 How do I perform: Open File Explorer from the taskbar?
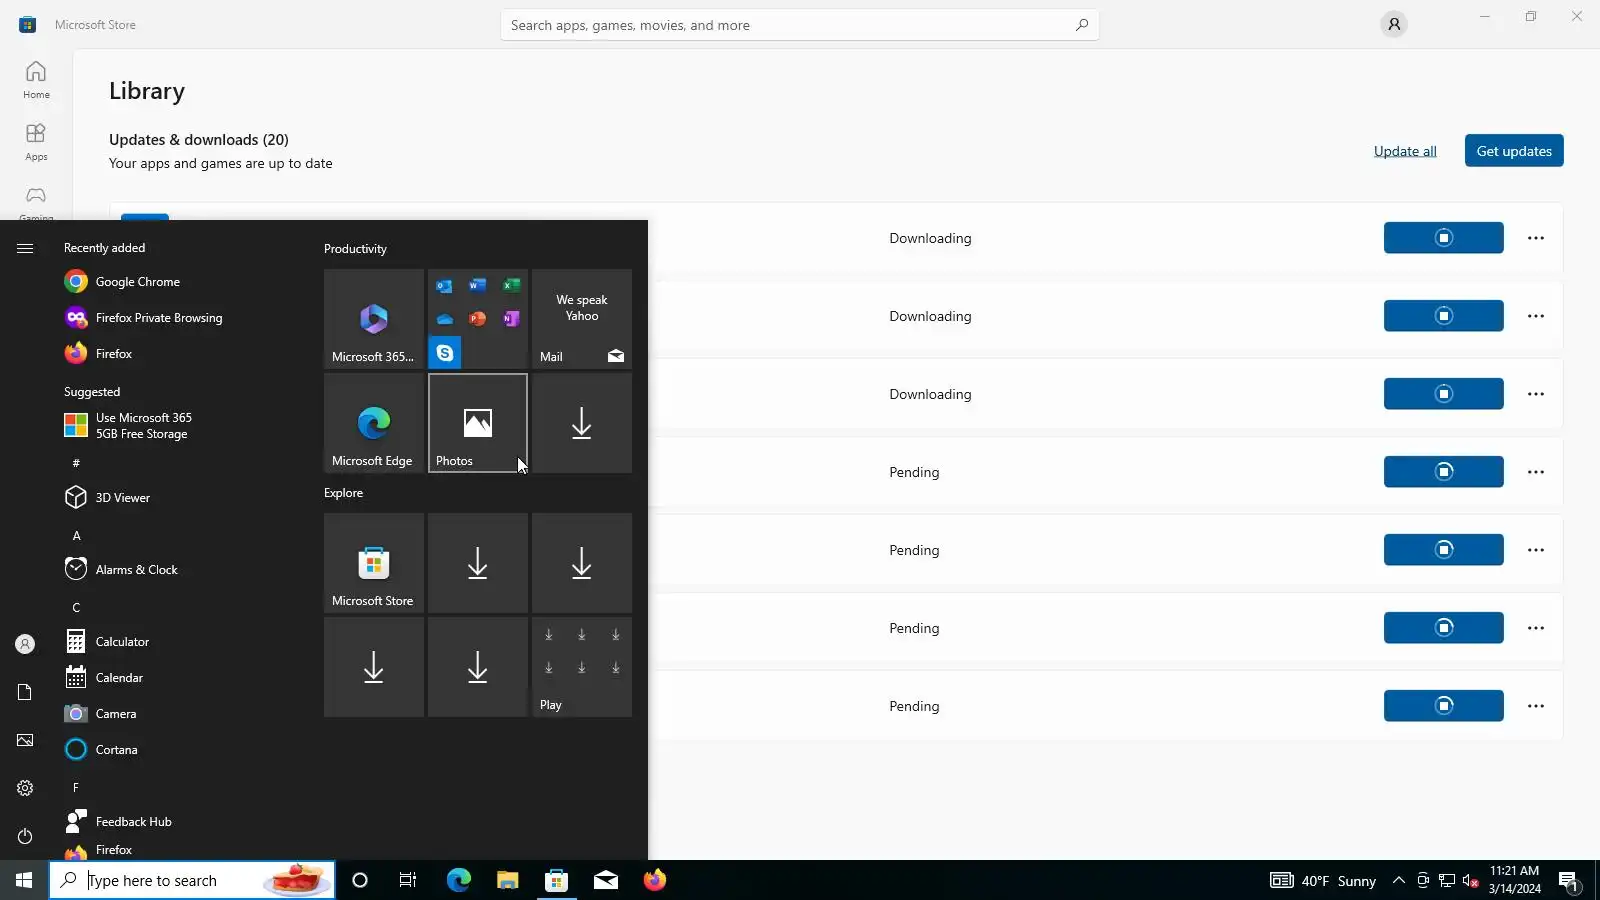click(508, 880)
